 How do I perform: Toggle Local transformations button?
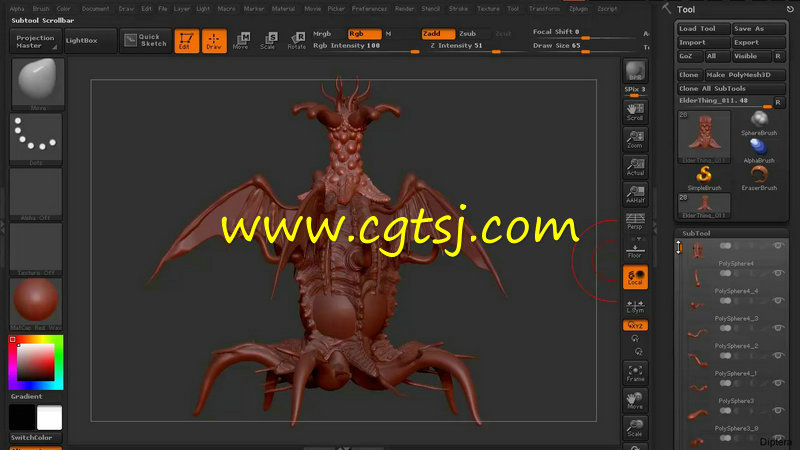click(x=635, y=277)
